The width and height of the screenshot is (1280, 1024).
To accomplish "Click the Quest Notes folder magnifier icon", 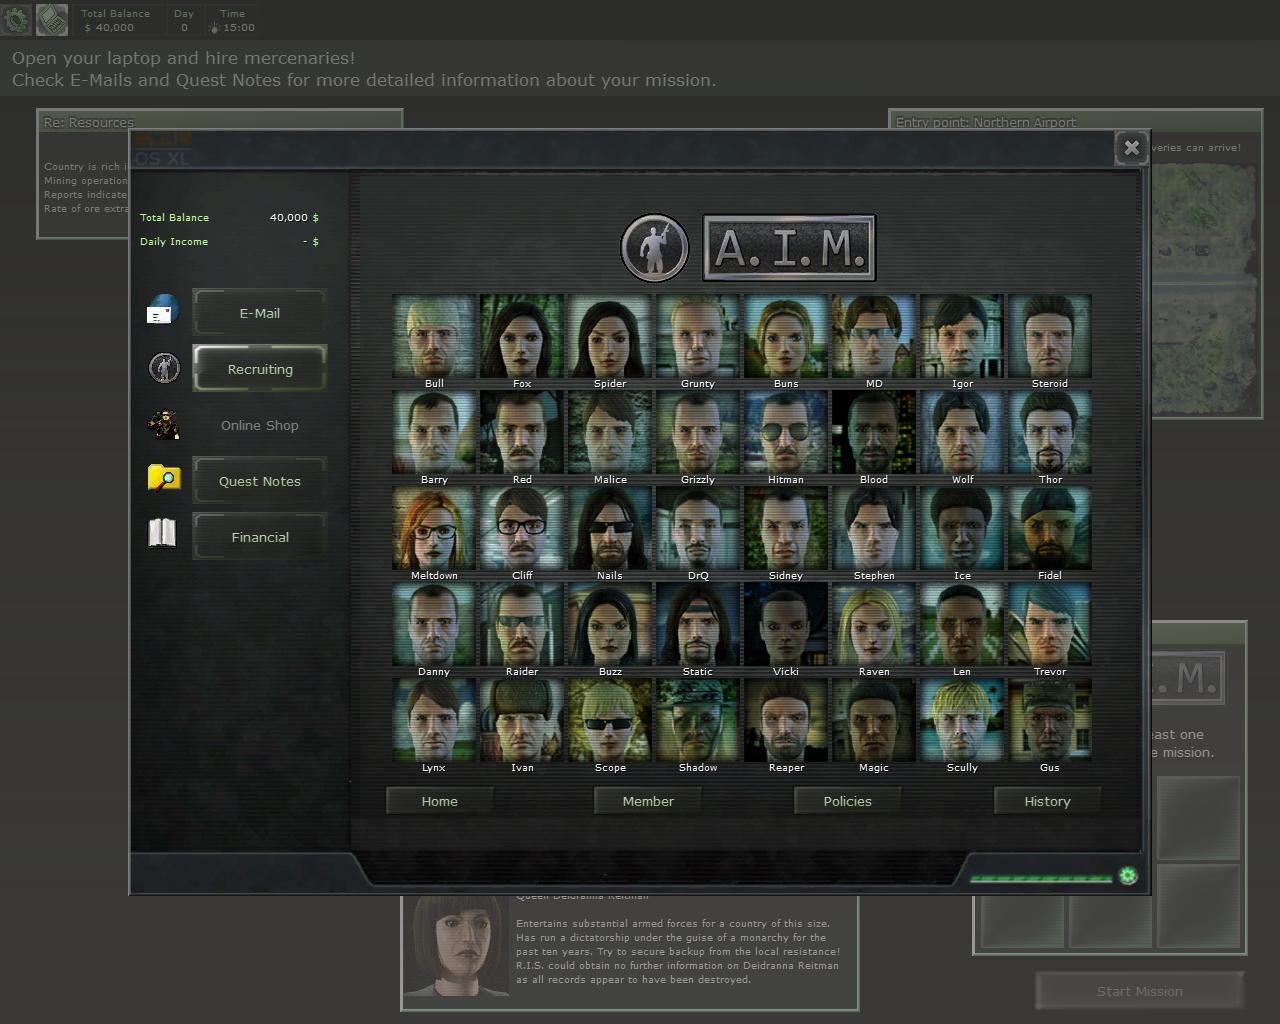I will point(163,478).
